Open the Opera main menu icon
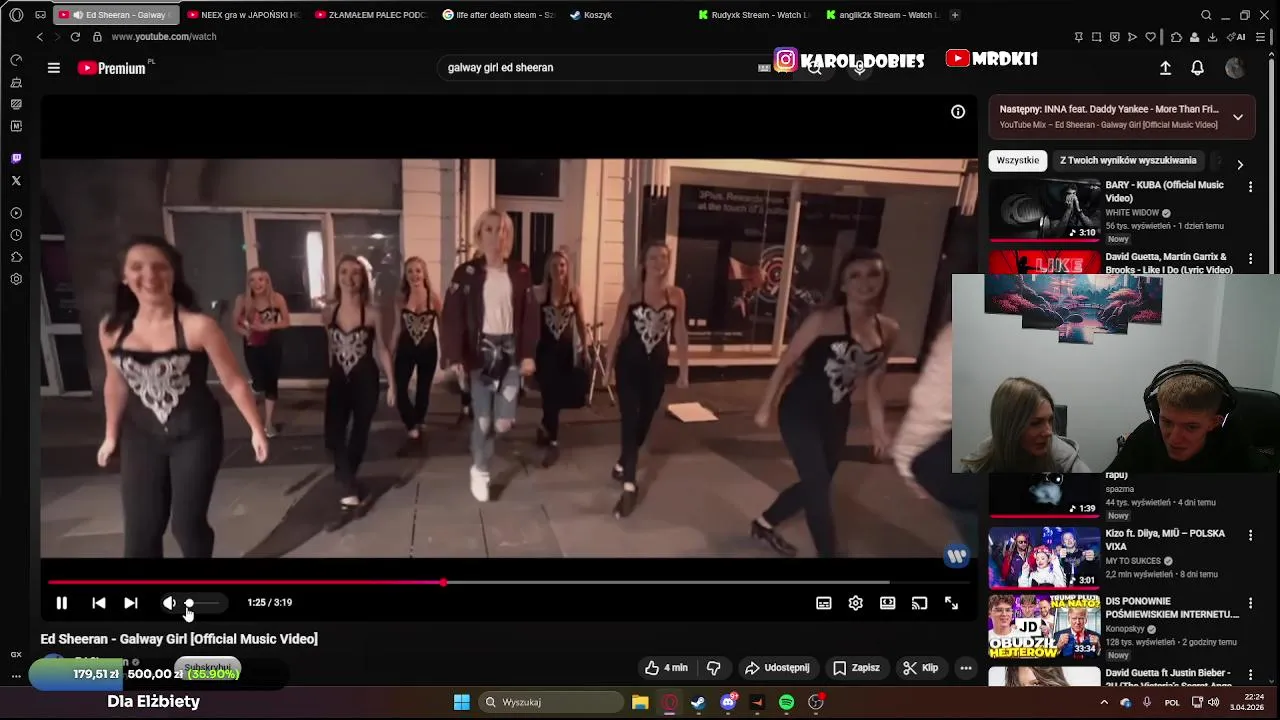Image resolution: width=1280 pixels, height=720 pixels. (16, 15)
